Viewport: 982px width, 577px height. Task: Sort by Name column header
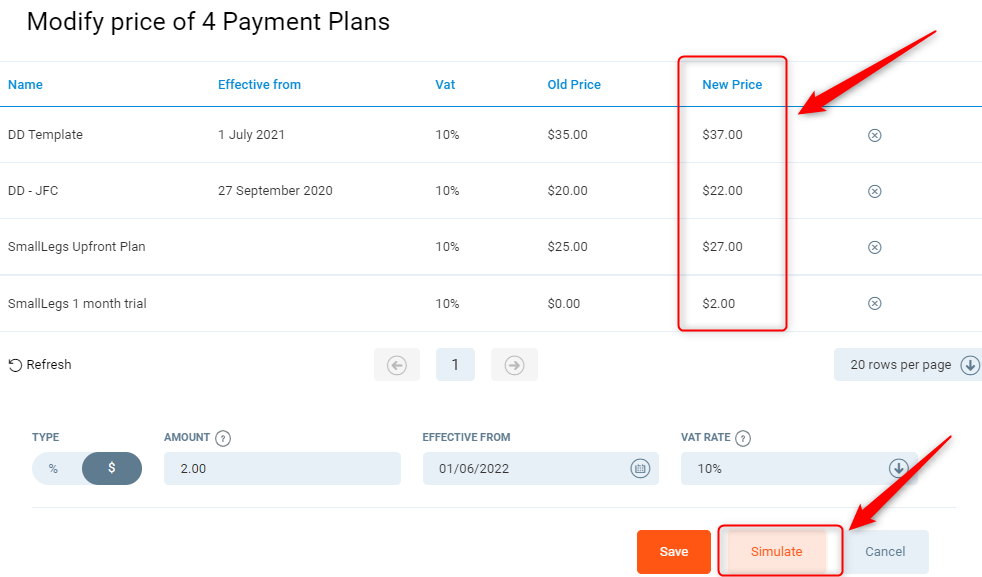pyautogui.click(x=25, y=85)
